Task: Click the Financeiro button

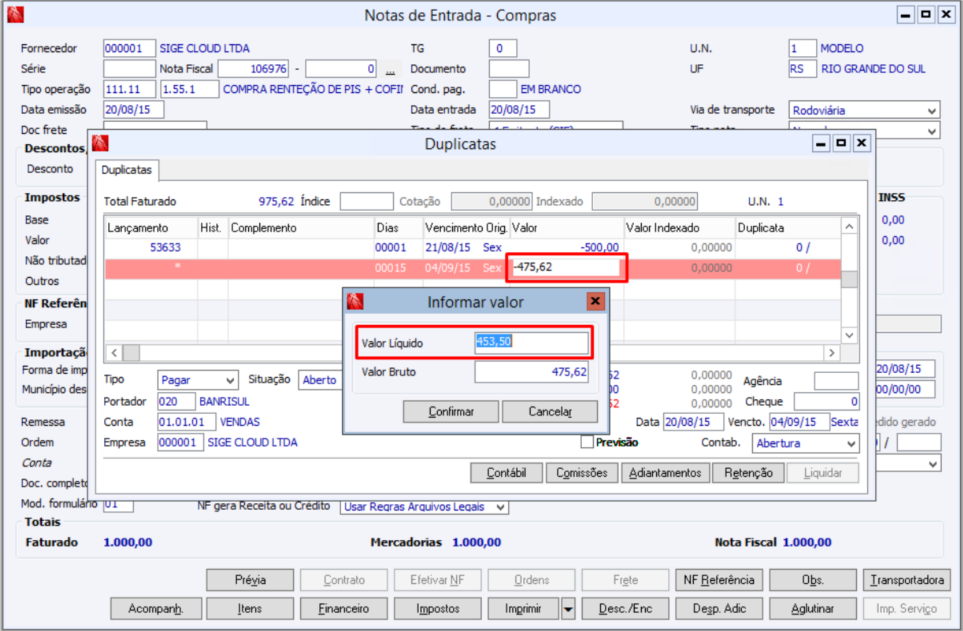Action: click(x=344, y=608)
